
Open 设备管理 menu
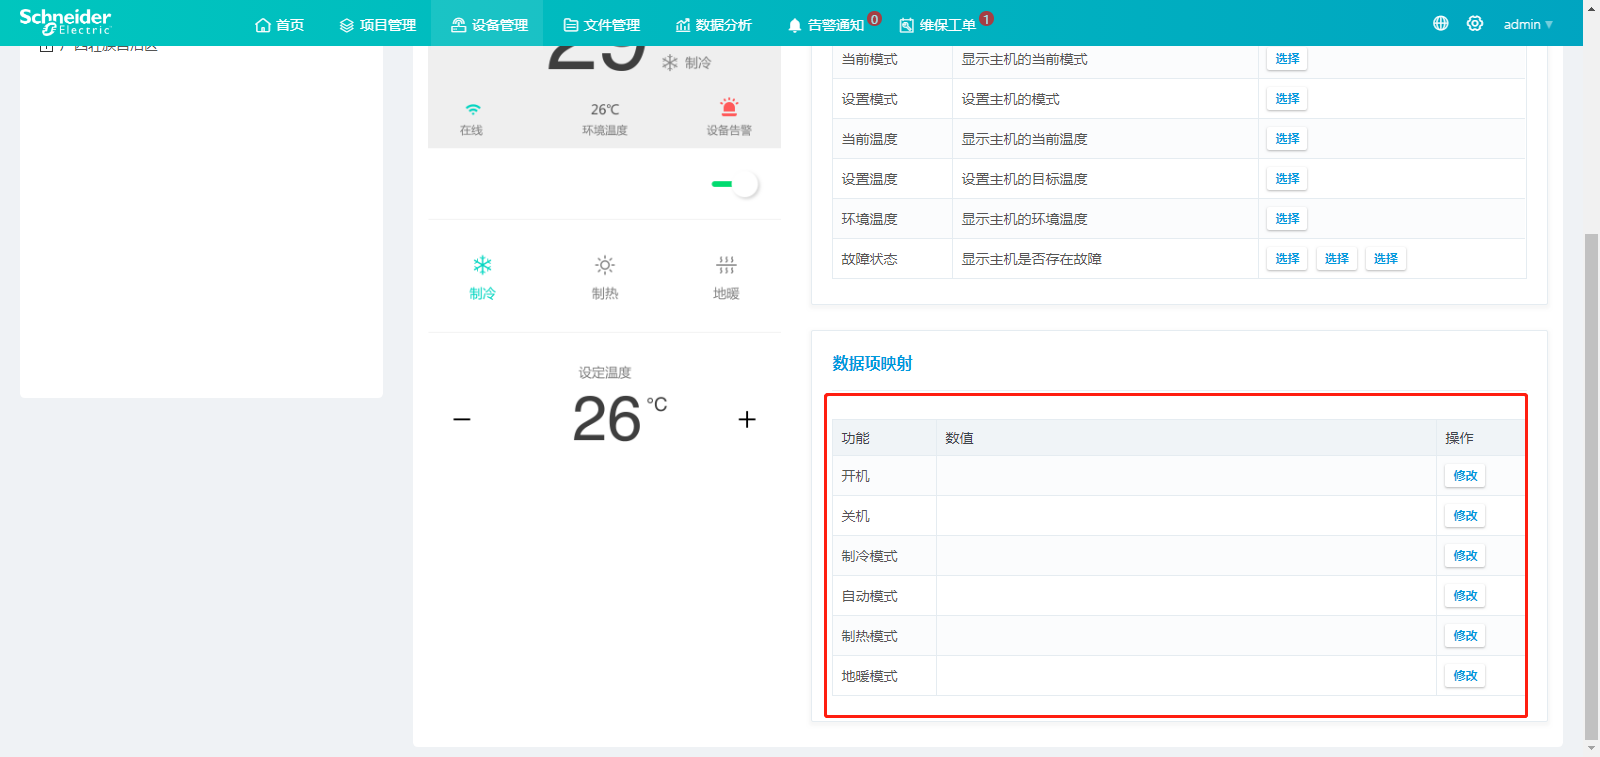489,24
